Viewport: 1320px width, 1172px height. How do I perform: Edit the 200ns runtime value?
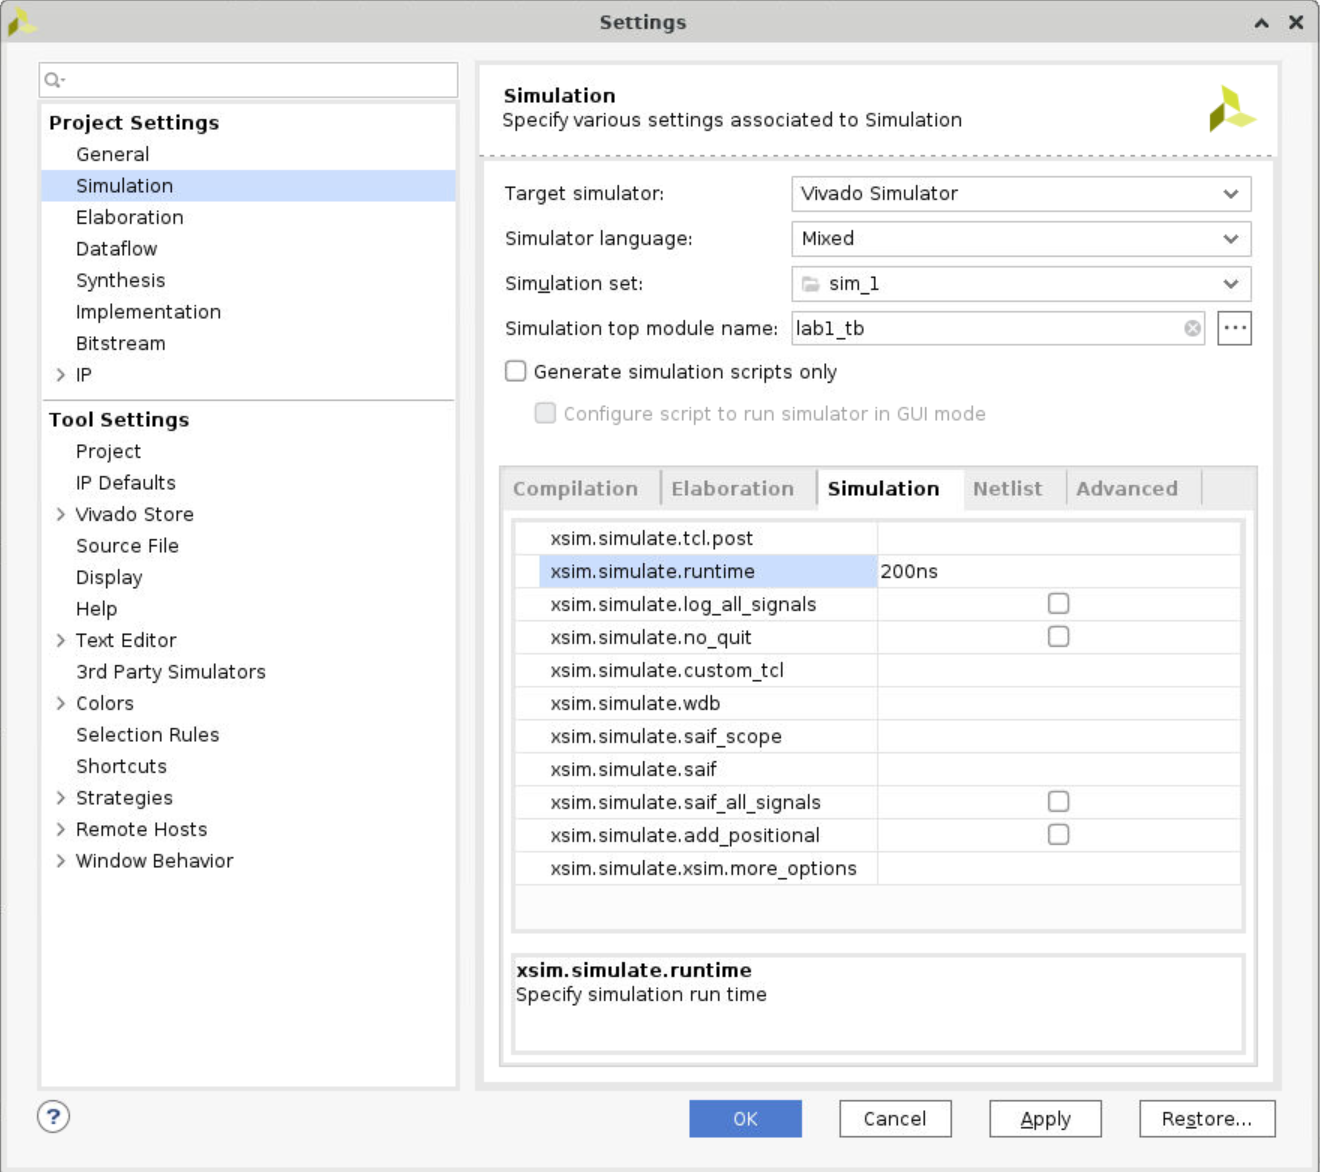pyautogui.click(x=1058, y=571)
